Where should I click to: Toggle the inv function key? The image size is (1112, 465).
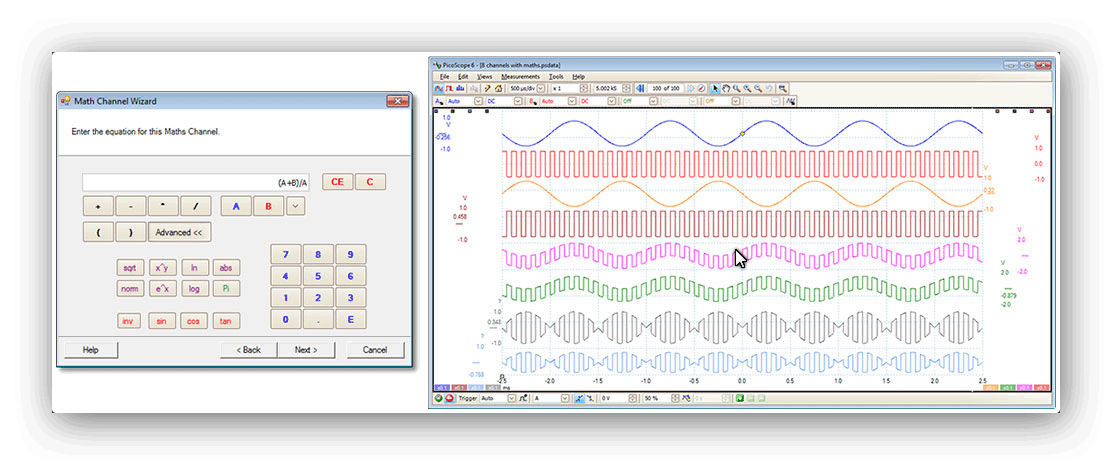(128, 321)
